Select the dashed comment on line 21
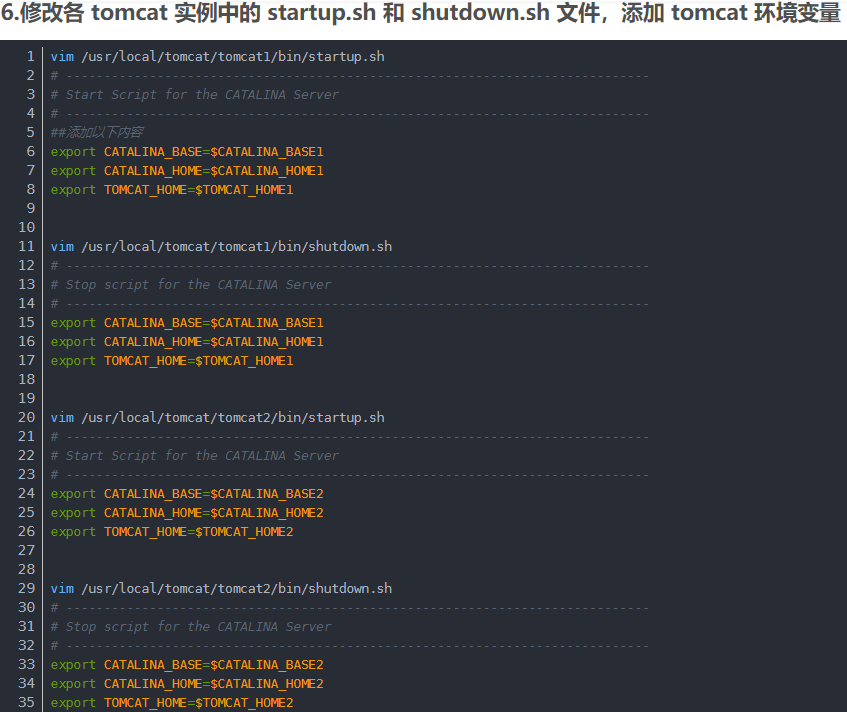This screenshot has width=847, height=712. pyautogui.click(x=349, y=437)
